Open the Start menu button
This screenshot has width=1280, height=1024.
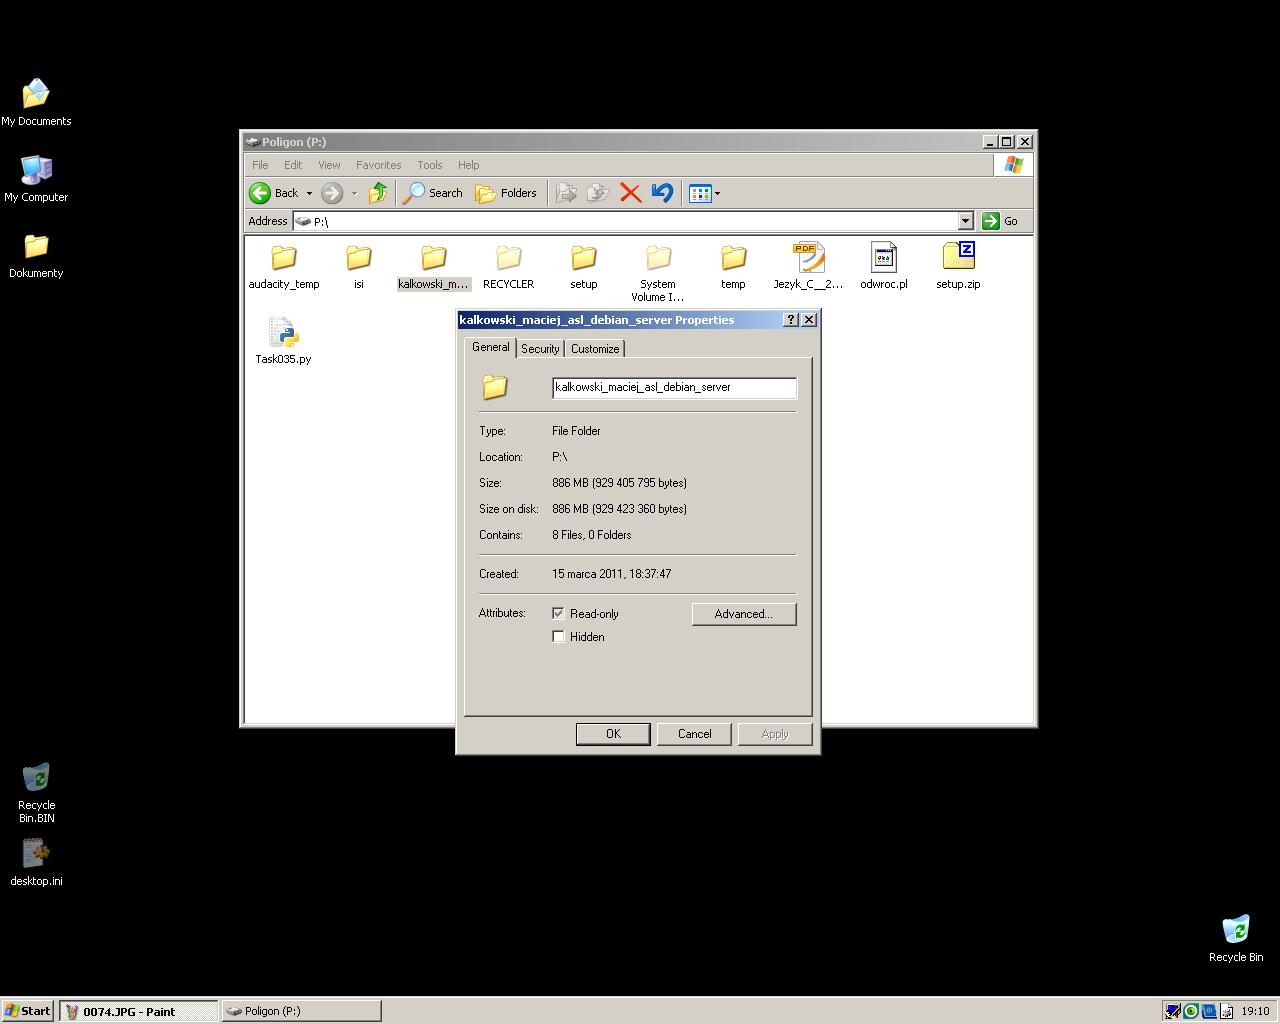(27, 1011)
